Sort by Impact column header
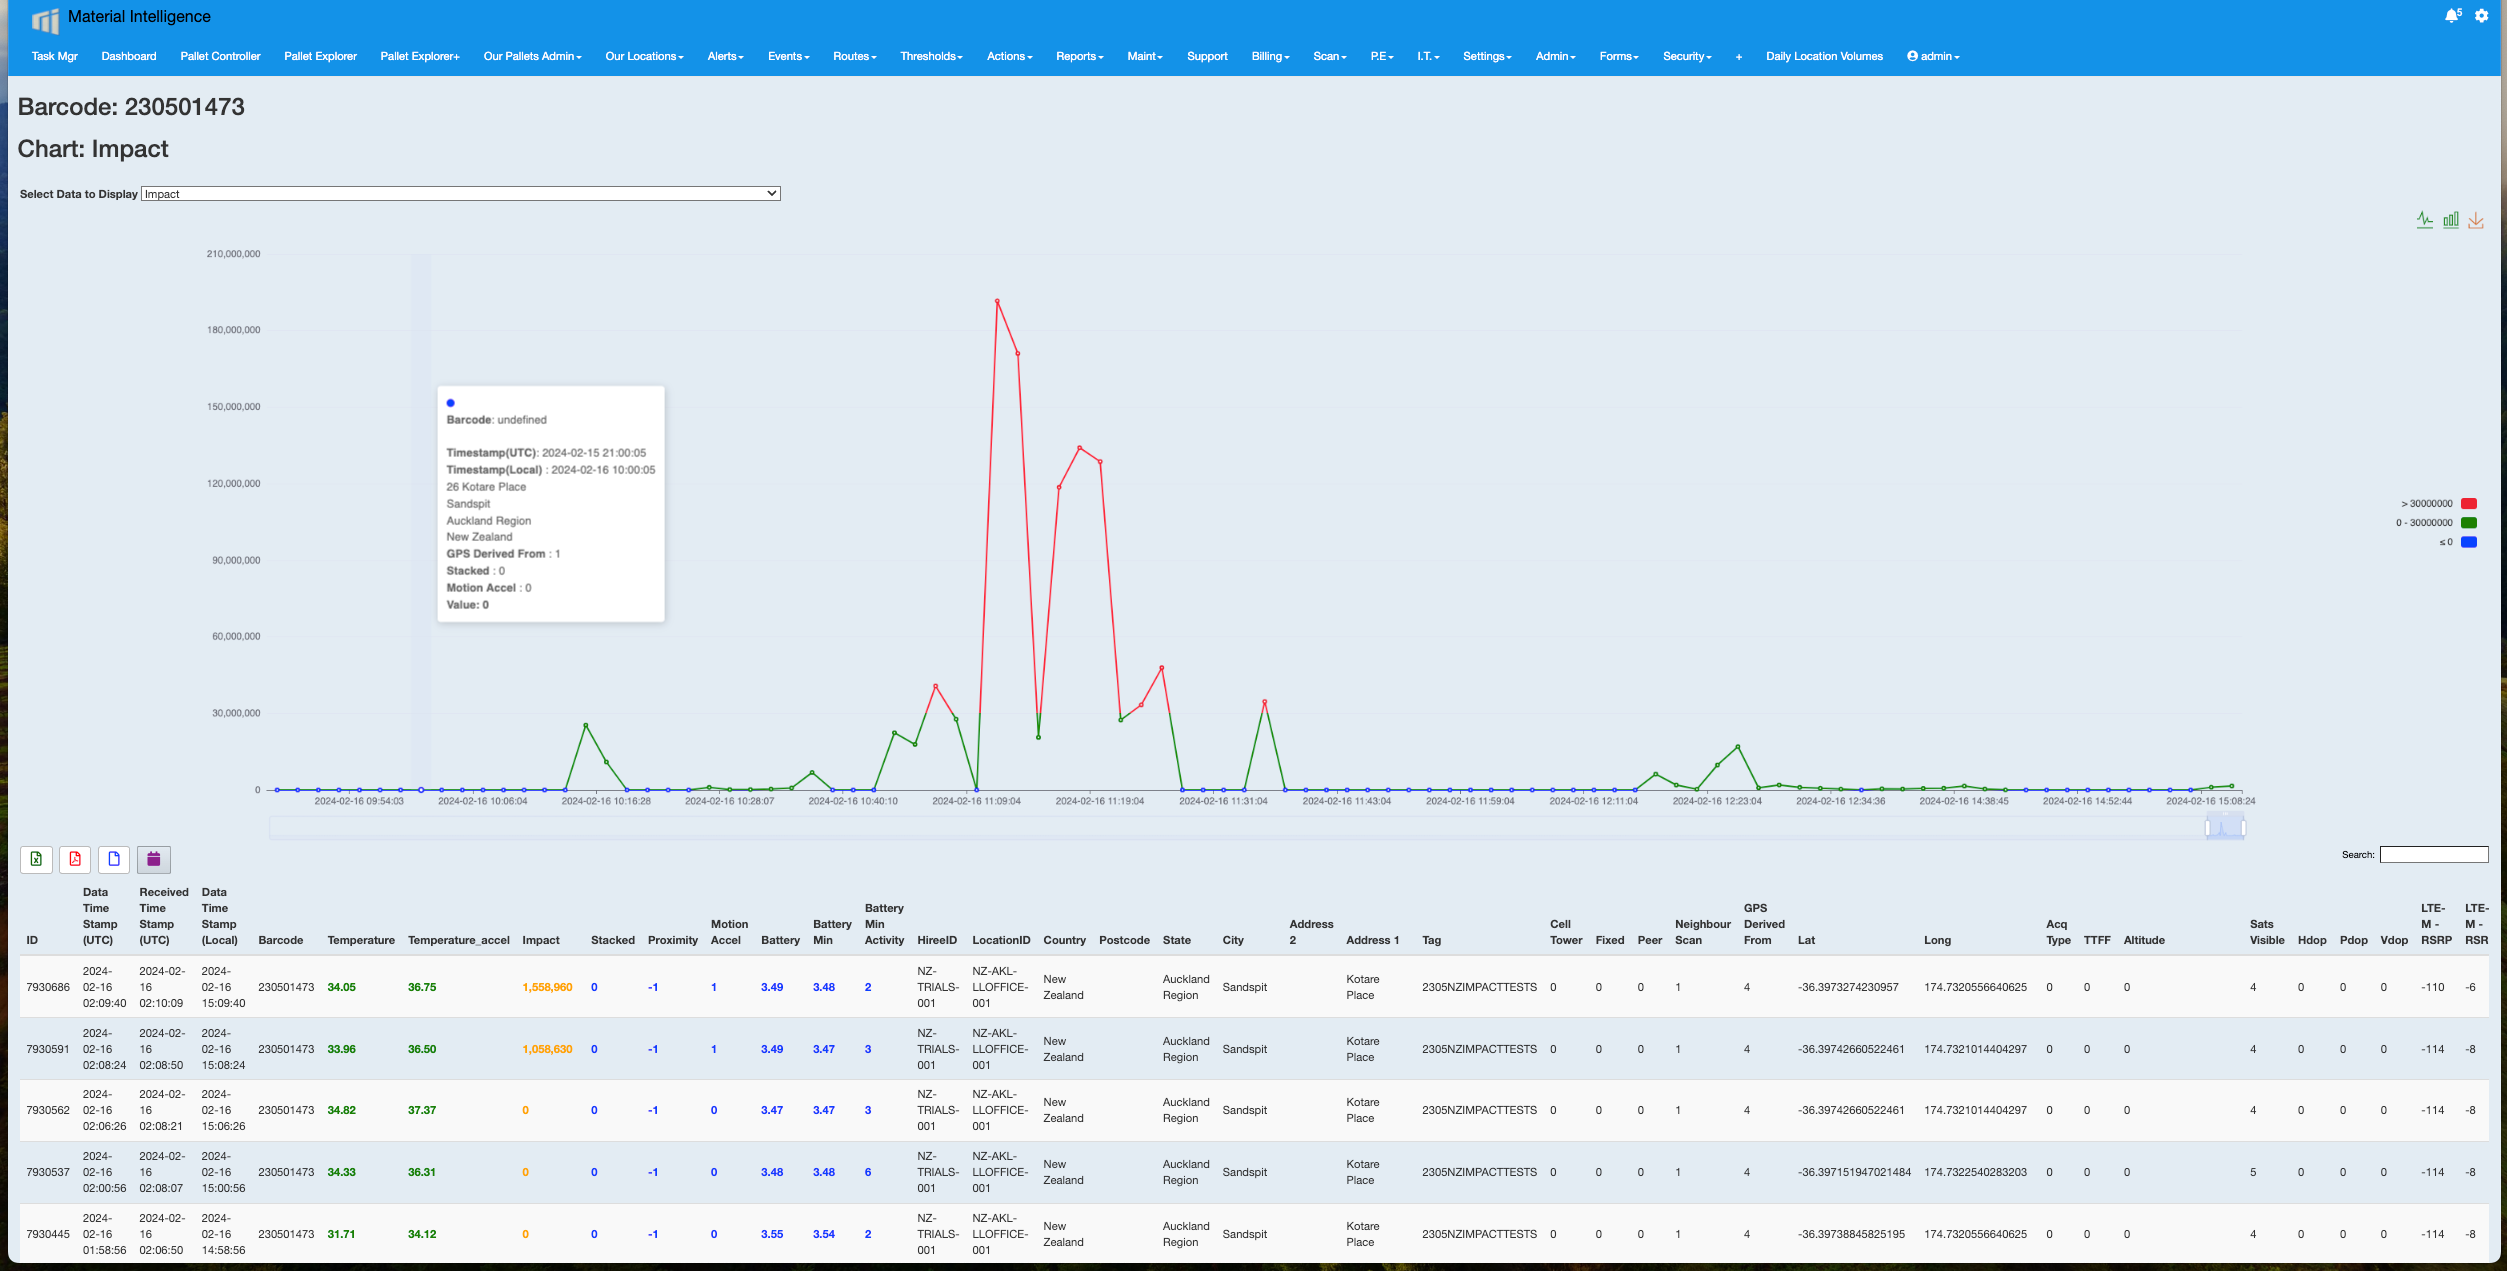 [x=541, y=940]
